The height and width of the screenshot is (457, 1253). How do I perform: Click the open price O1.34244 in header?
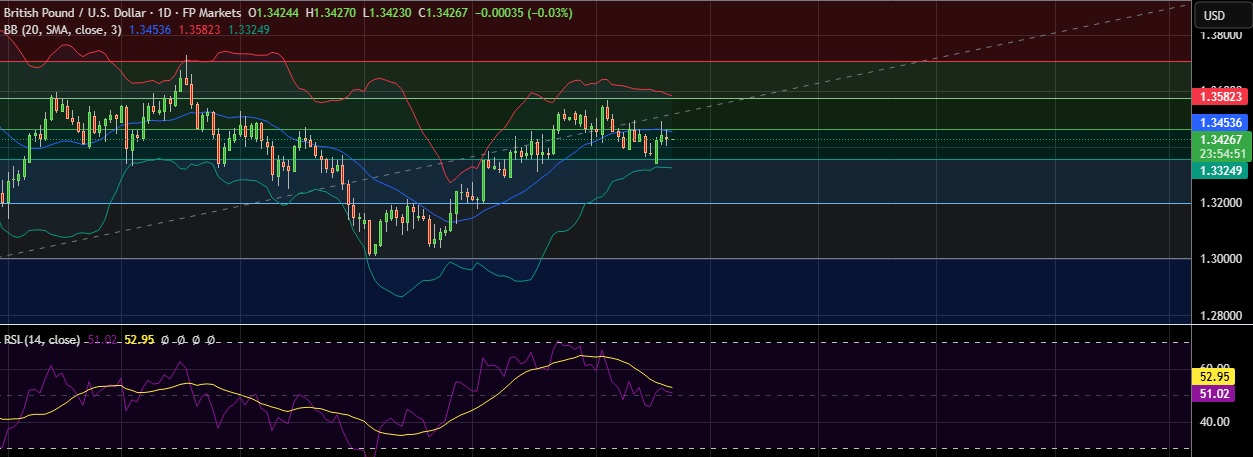274,12
